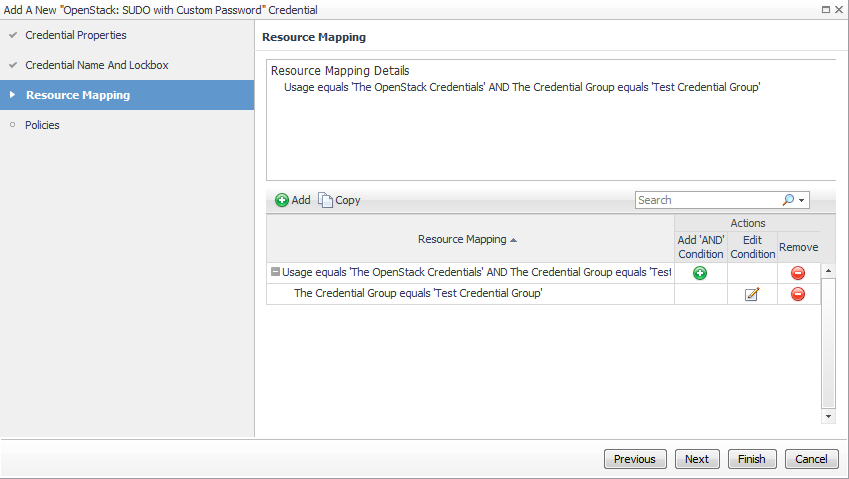Click the table scrollbar down arrow
Image resolution: width=849 pixels, height=479 pixels.
(828, 415)
